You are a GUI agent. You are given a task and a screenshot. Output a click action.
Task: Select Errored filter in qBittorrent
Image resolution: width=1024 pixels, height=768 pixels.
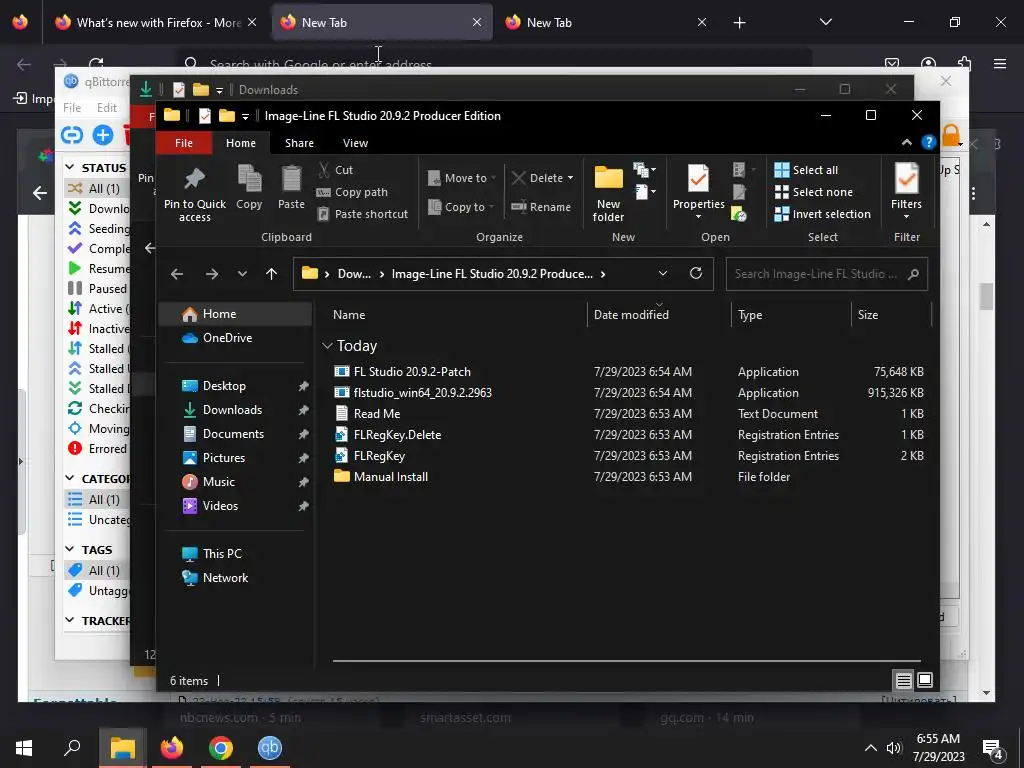tap(98, 449)
